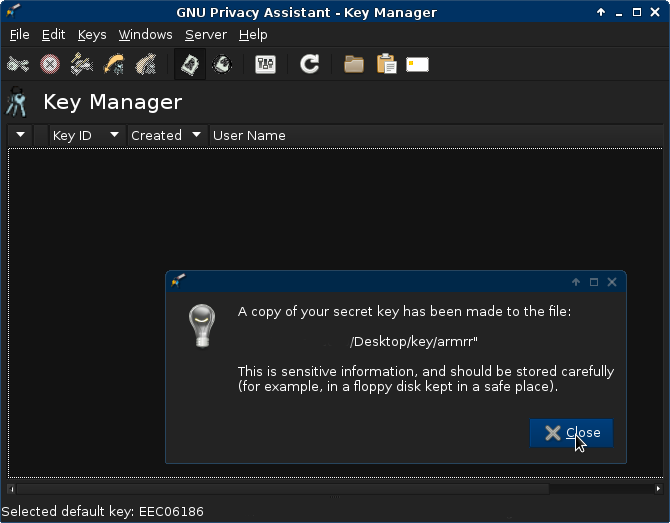Click the 'This is sensitive information' warning text
The image size is (670, 523).
(x=426, y=379)
